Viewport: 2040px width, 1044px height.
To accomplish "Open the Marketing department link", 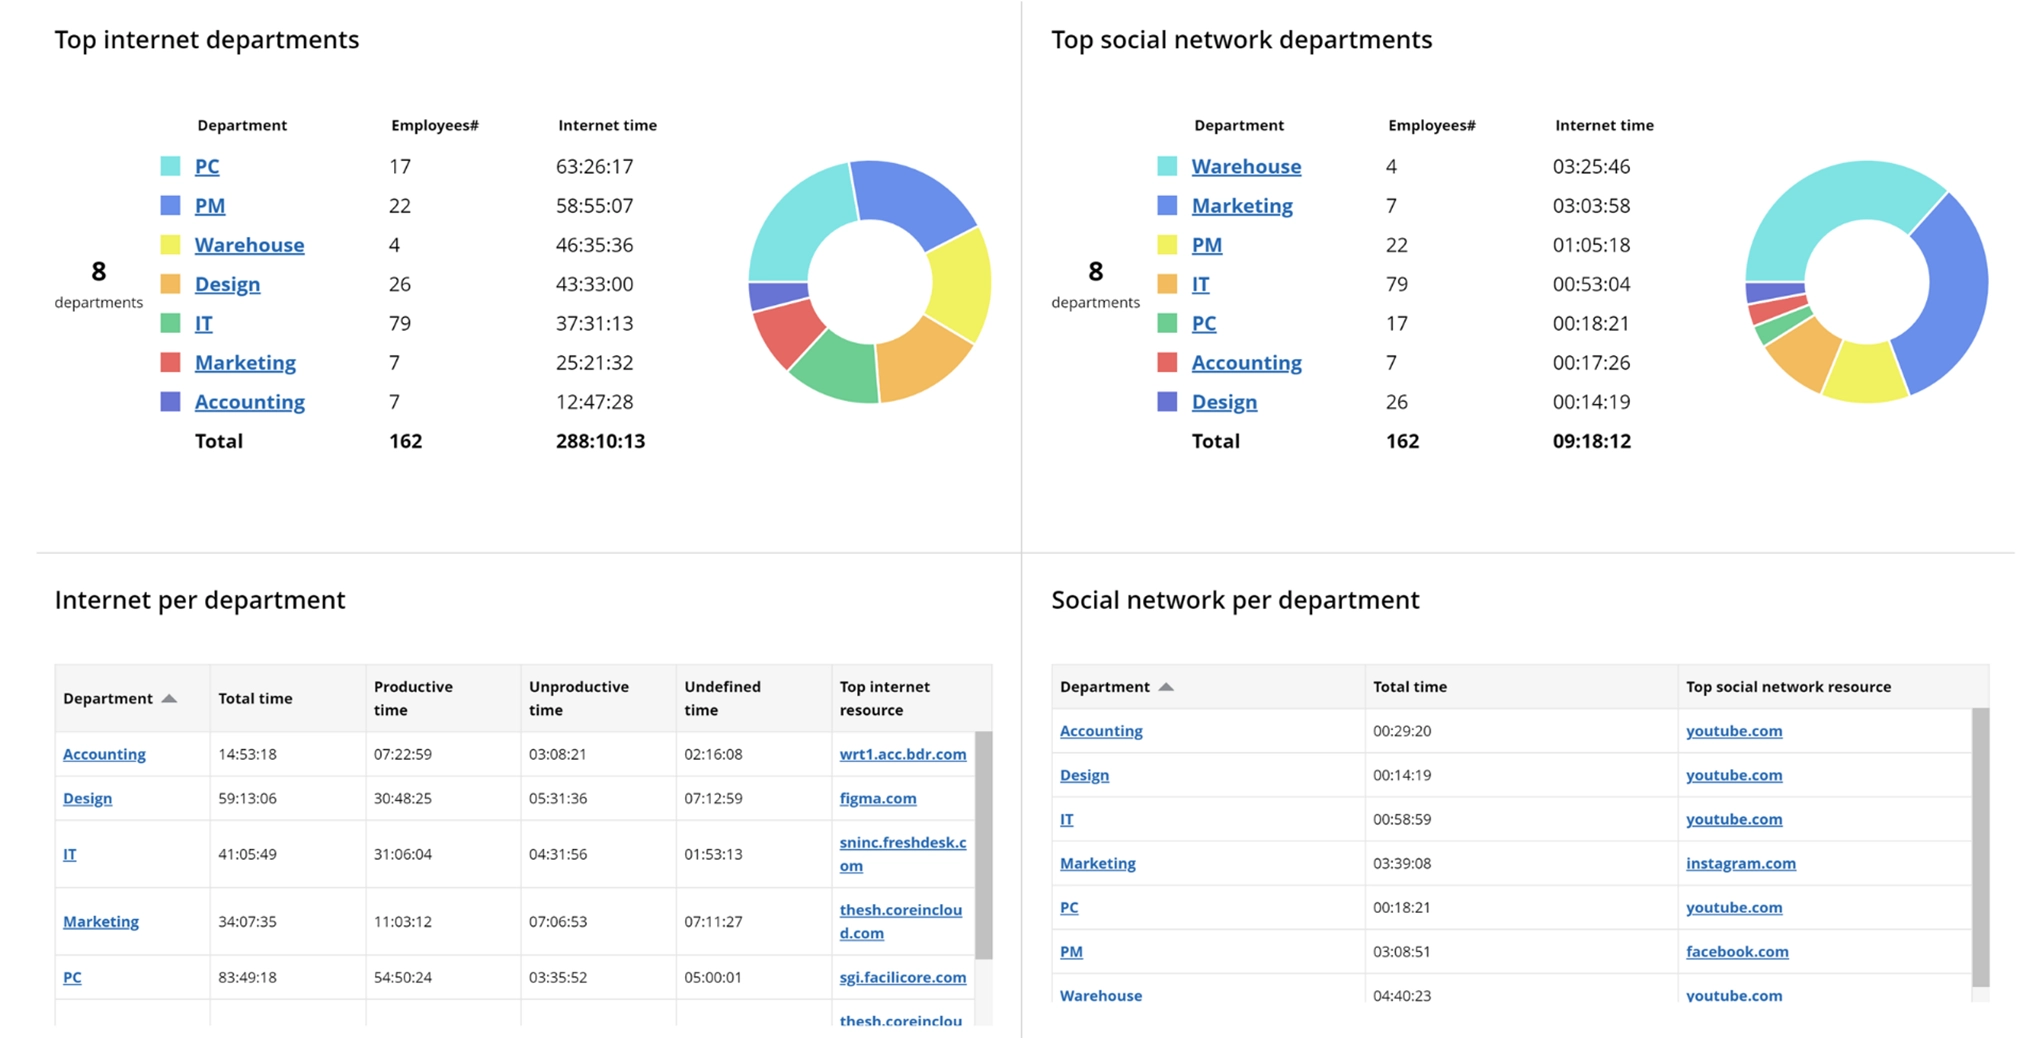I will point(244,362).
